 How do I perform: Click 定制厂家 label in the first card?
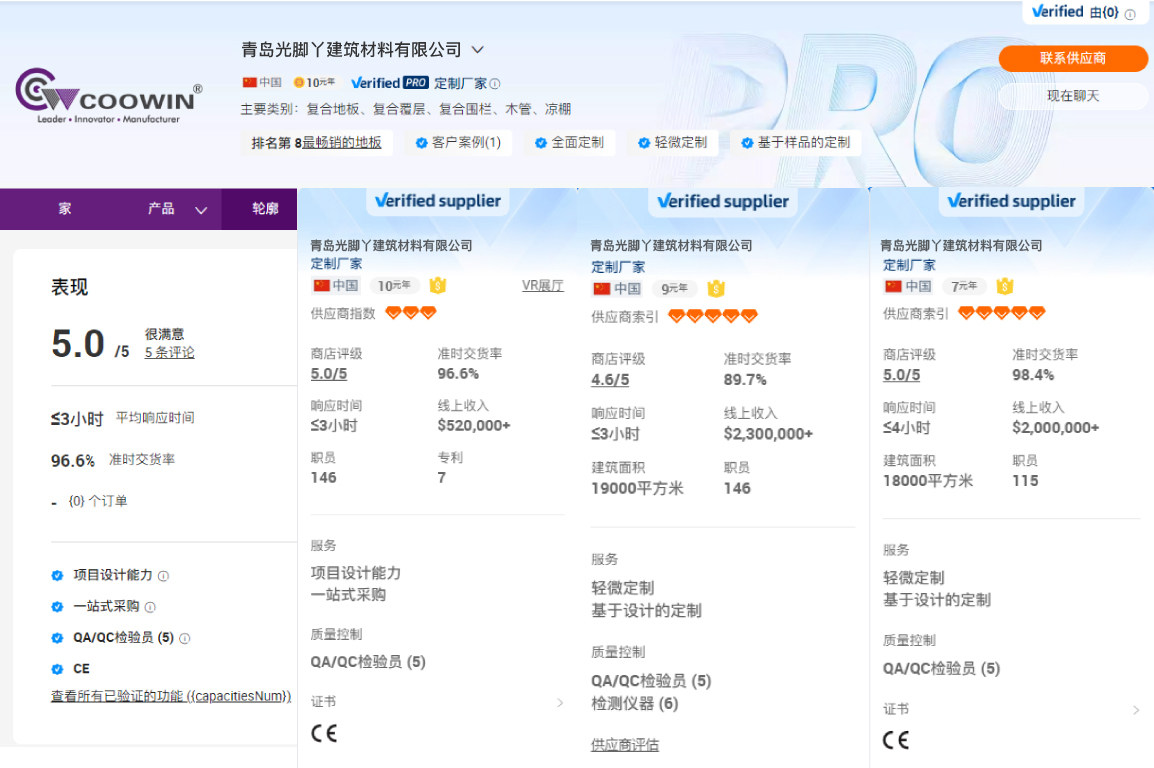(336, 263)
